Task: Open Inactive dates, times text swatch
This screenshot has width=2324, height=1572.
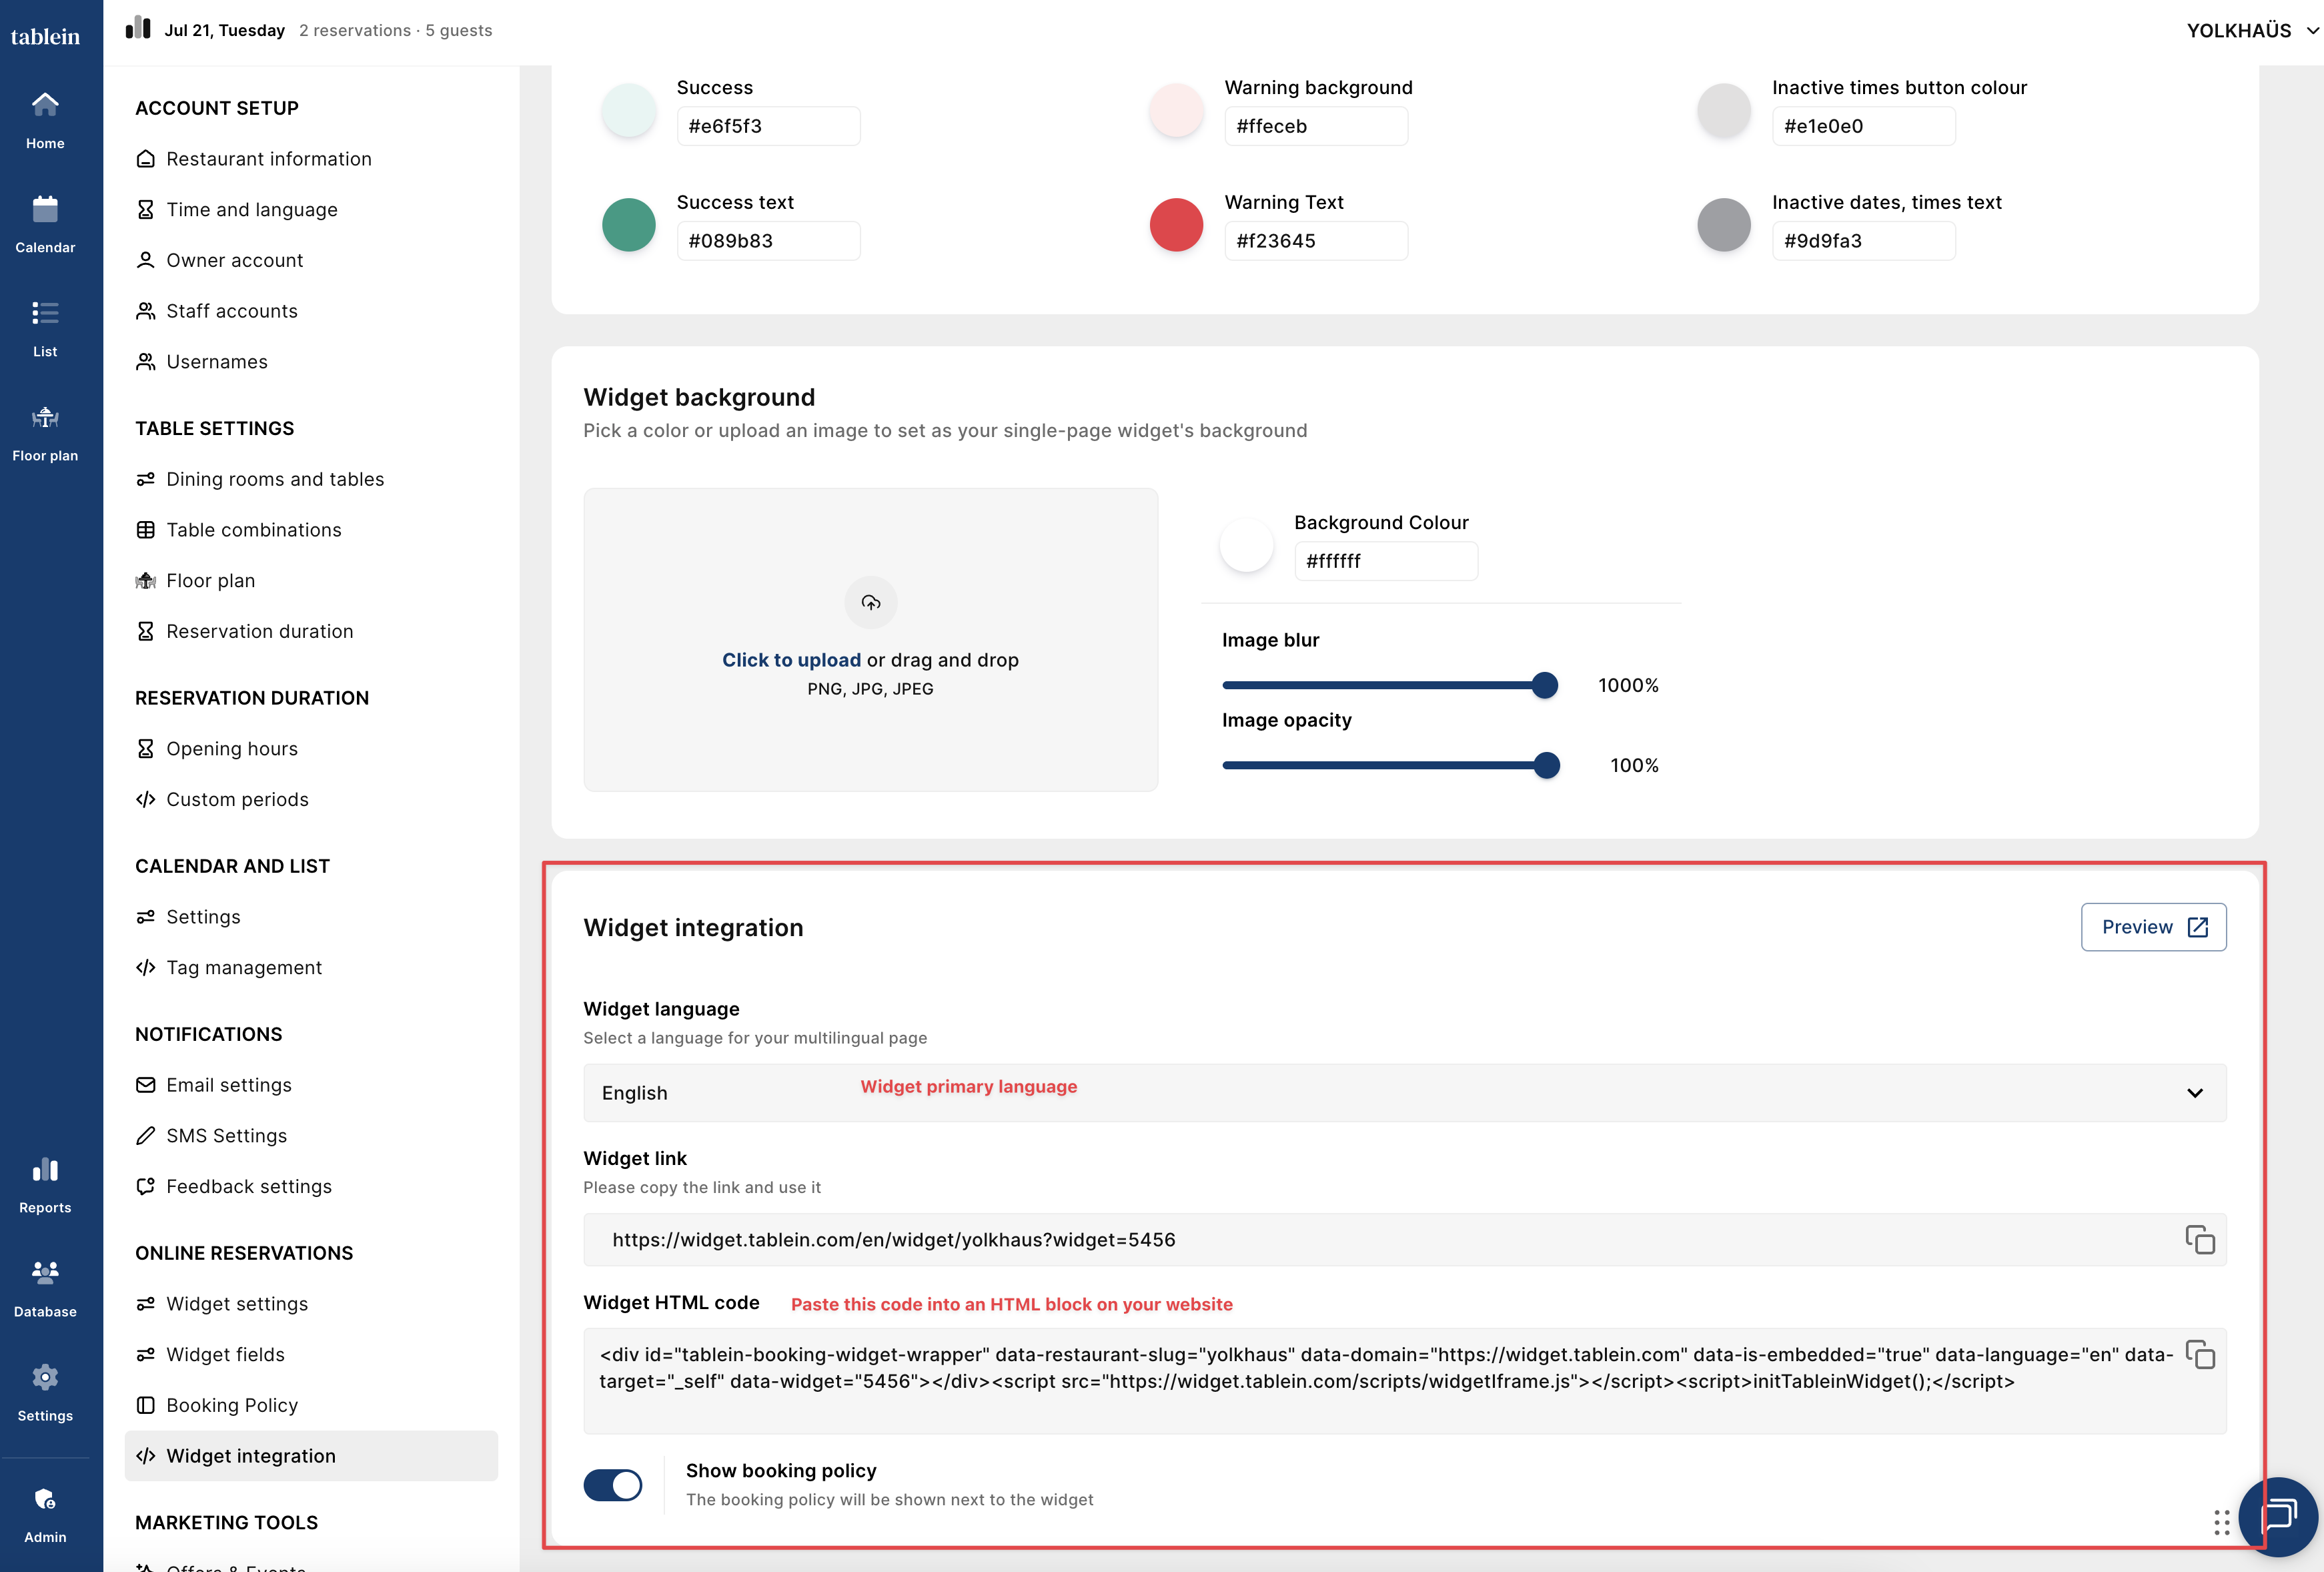Action: click(x=1724, y=224)
